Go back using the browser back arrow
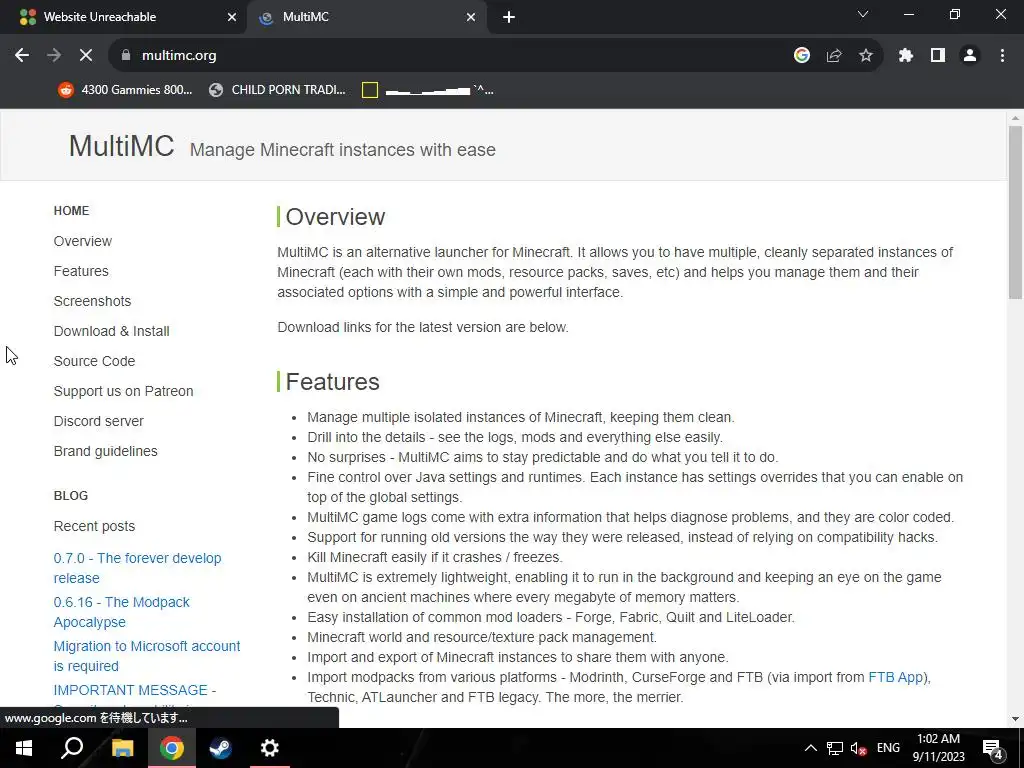The height and width of the screenshot is (768, 1024). [22, 56]
